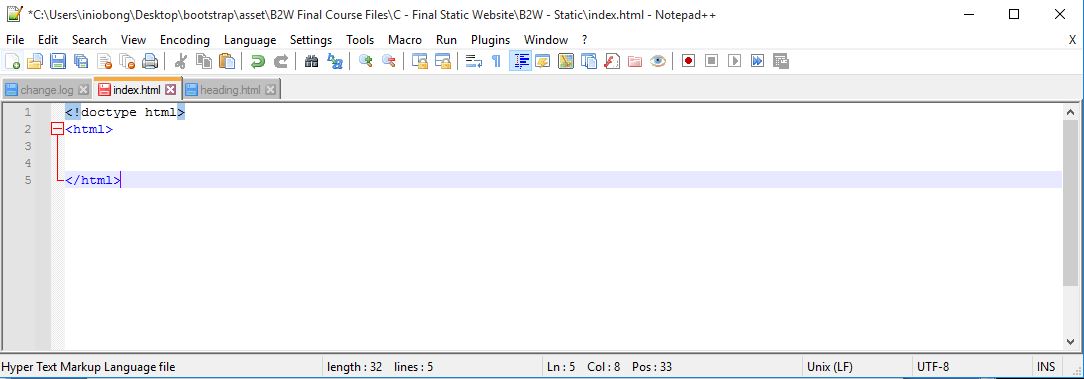The width and height of the screenshot is (1084, 379).
Task: Open the Settings menu
Action: (310, 40)
